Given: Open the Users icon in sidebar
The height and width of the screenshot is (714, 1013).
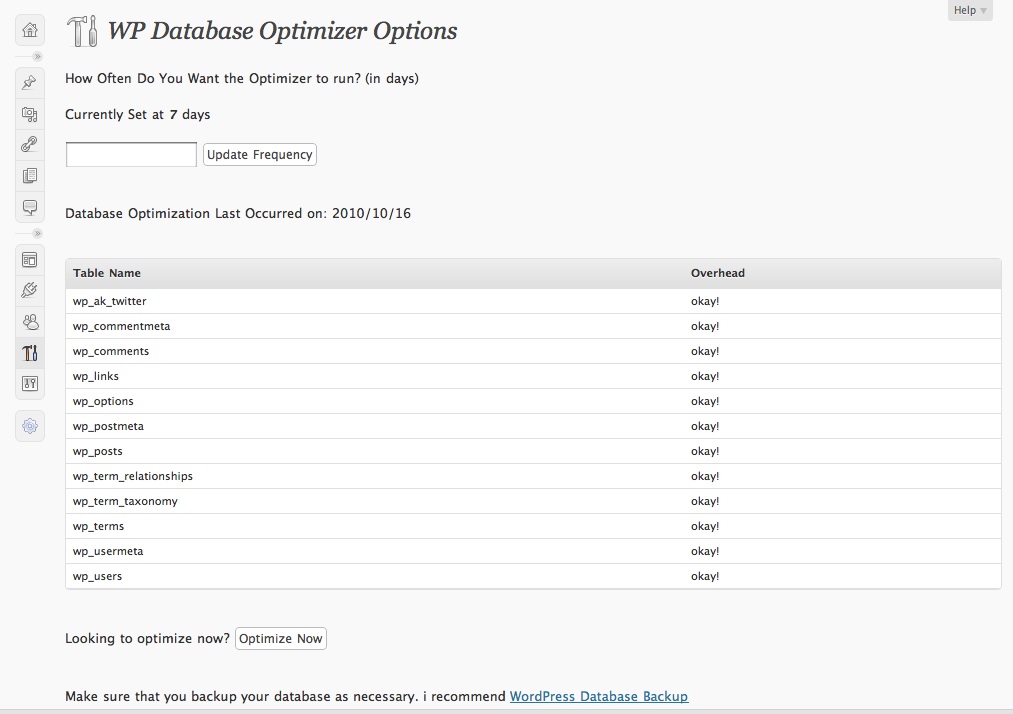Looking at the screenshot, I should click(x=30, y=321).
